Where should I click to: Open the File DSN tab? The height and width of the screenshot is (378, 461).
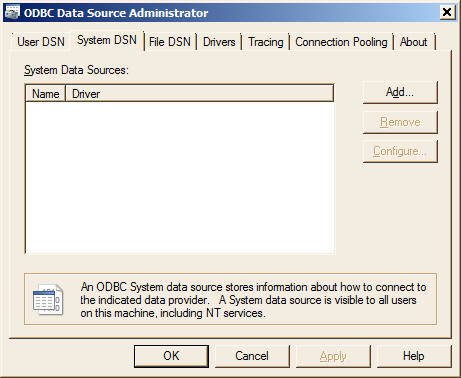point(170,42)
